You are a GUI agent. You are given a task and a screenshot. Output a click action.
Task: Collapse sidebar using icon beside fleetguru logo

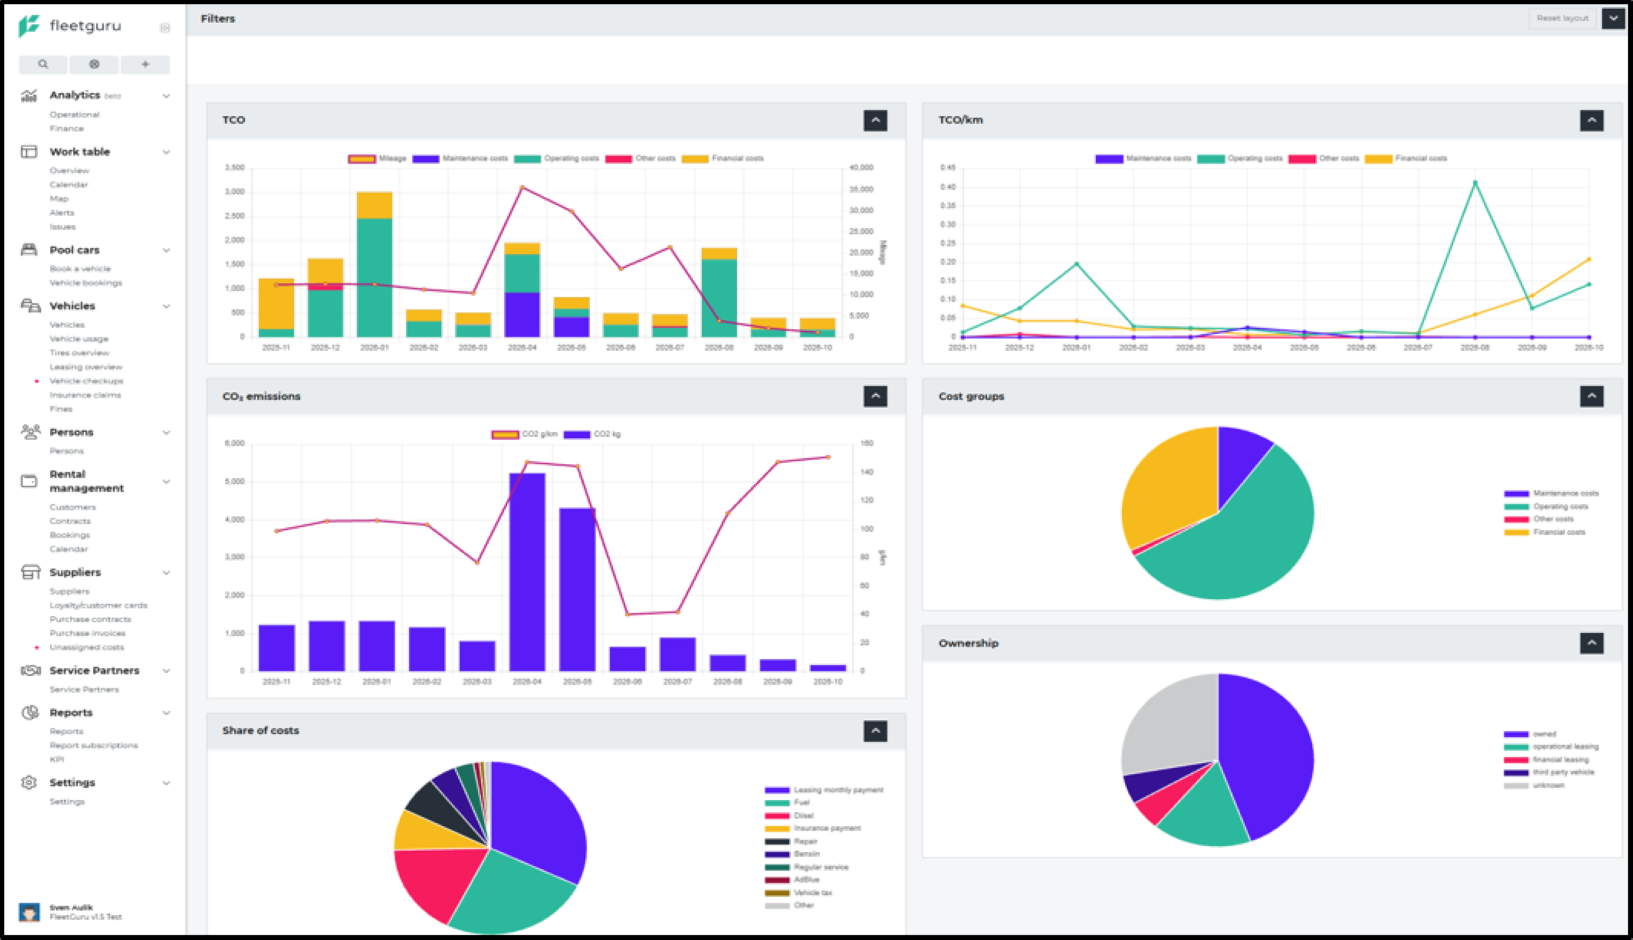pyautogui.click(x=165, y=28)
